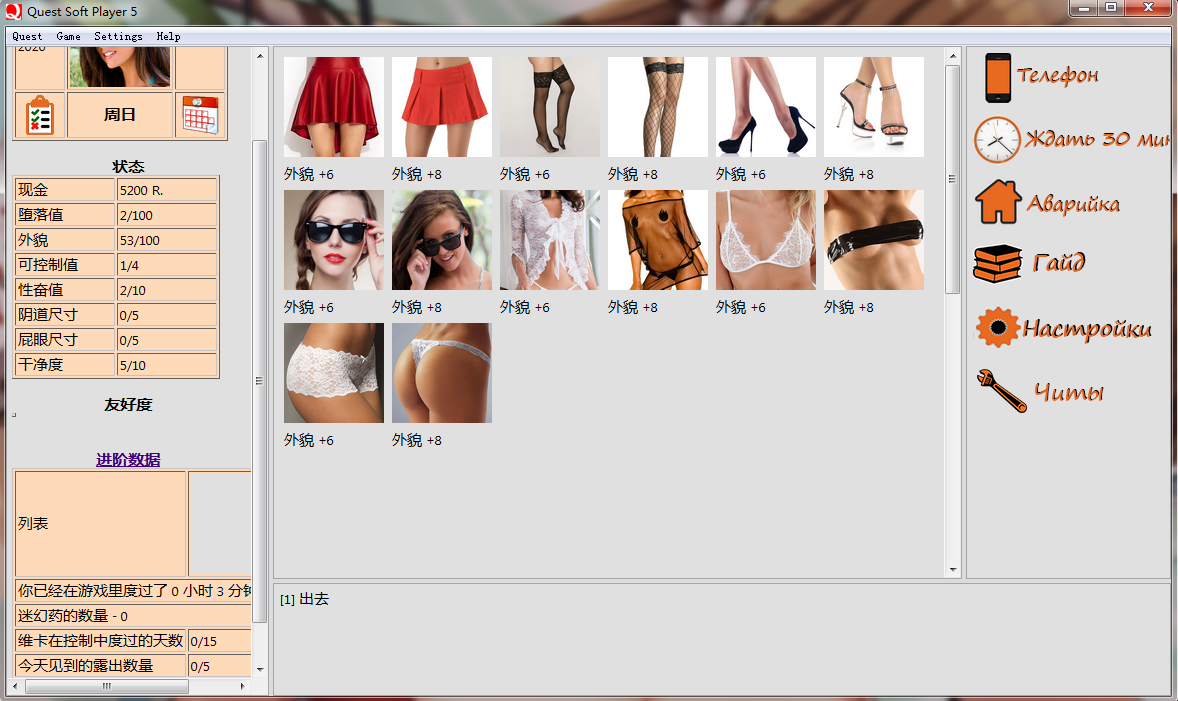Click the clipboard checklist icon
This screenshot has width=1178, height=701.
point(39,116)
